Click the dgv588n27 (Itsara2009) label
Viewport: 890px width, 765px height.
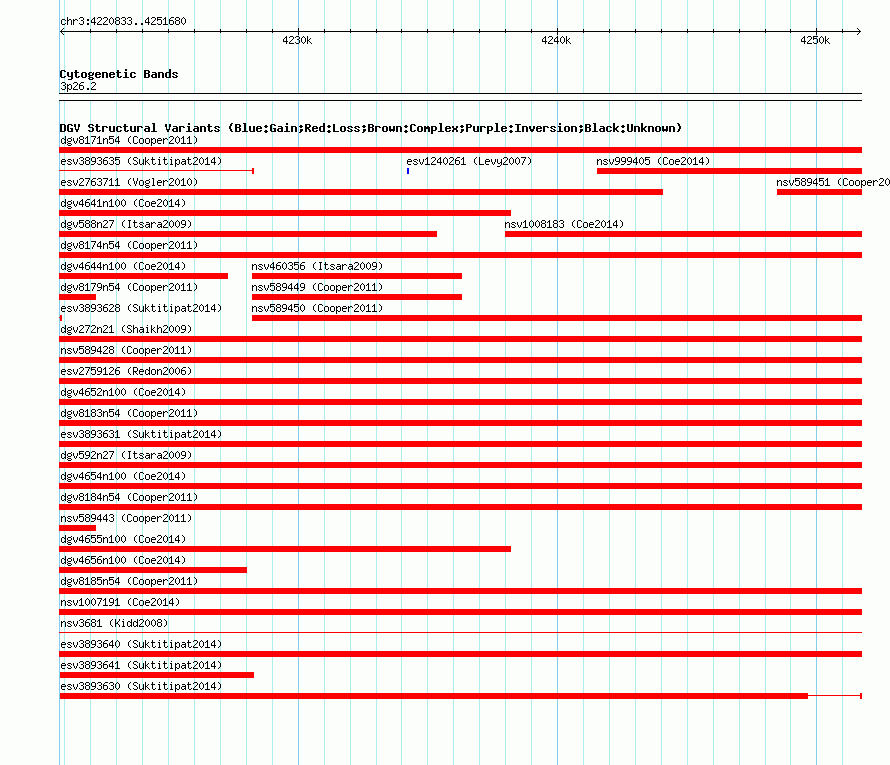point(126,224)
